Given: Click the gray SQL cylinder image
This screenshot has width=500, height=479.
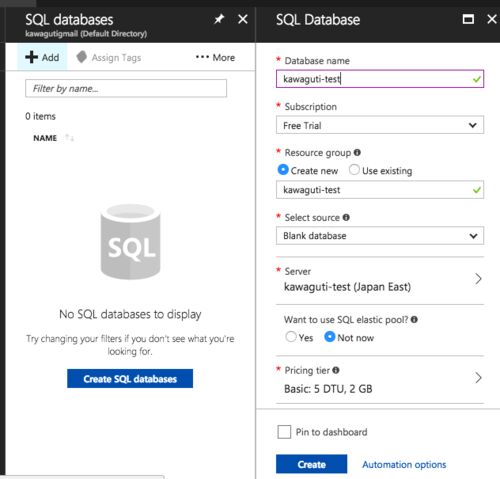Looking at the screenshot, I should (131, 242).
